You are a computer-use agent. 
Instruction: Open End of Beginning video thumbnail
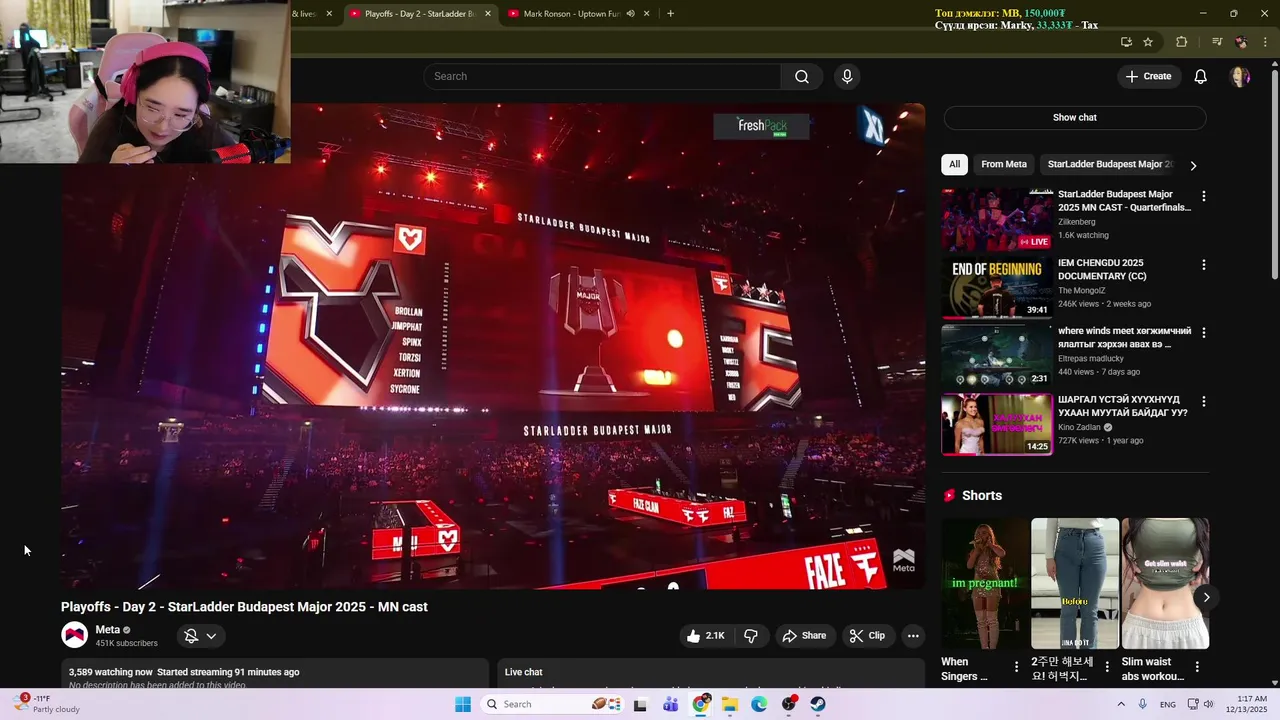pos(997,287)
